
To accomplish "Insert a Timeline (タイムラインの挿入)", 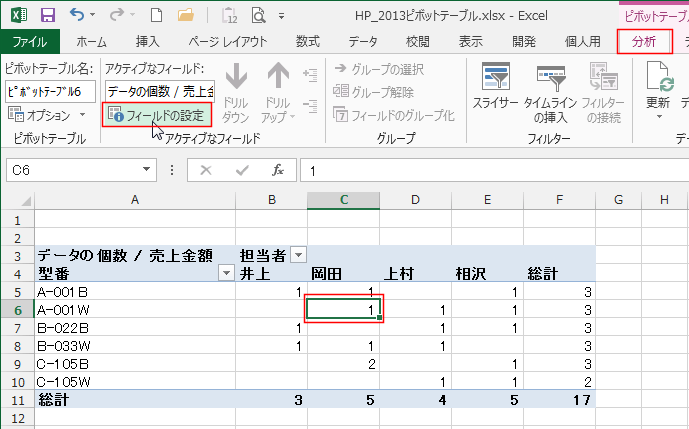I will [550, 90].
